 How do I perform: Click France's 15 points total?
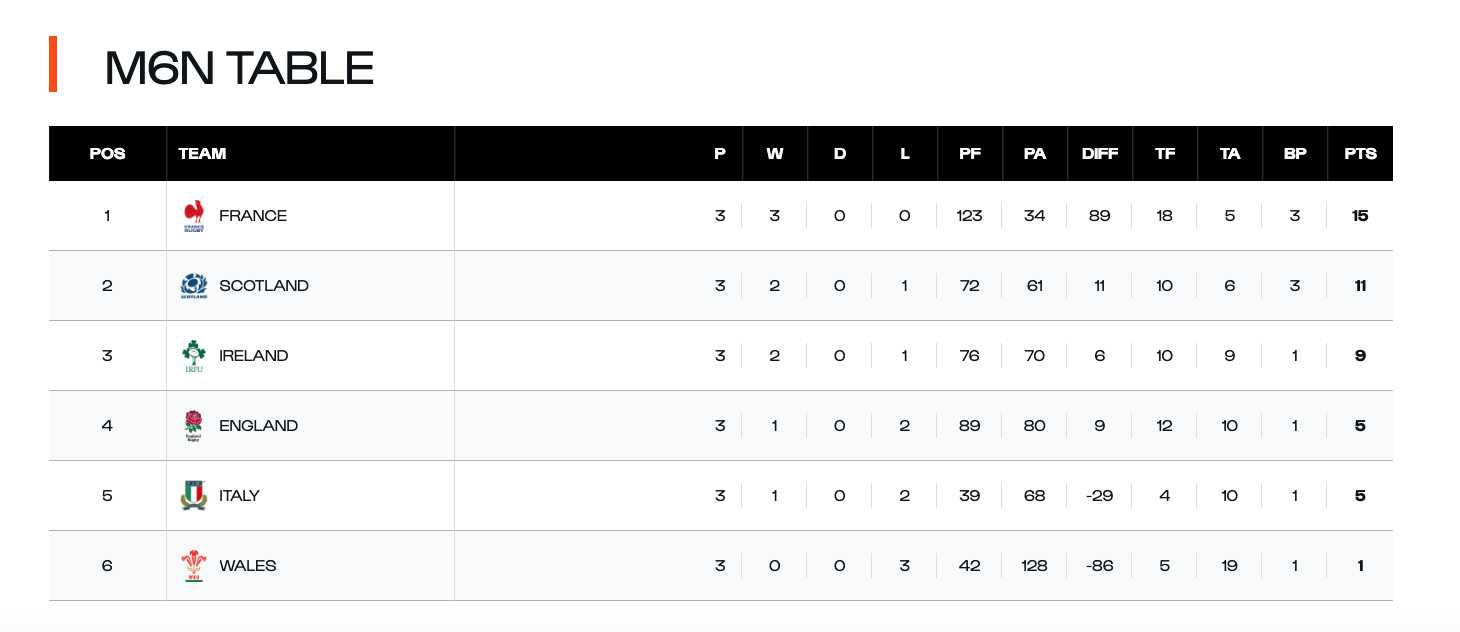click(x=1360, y=216)
